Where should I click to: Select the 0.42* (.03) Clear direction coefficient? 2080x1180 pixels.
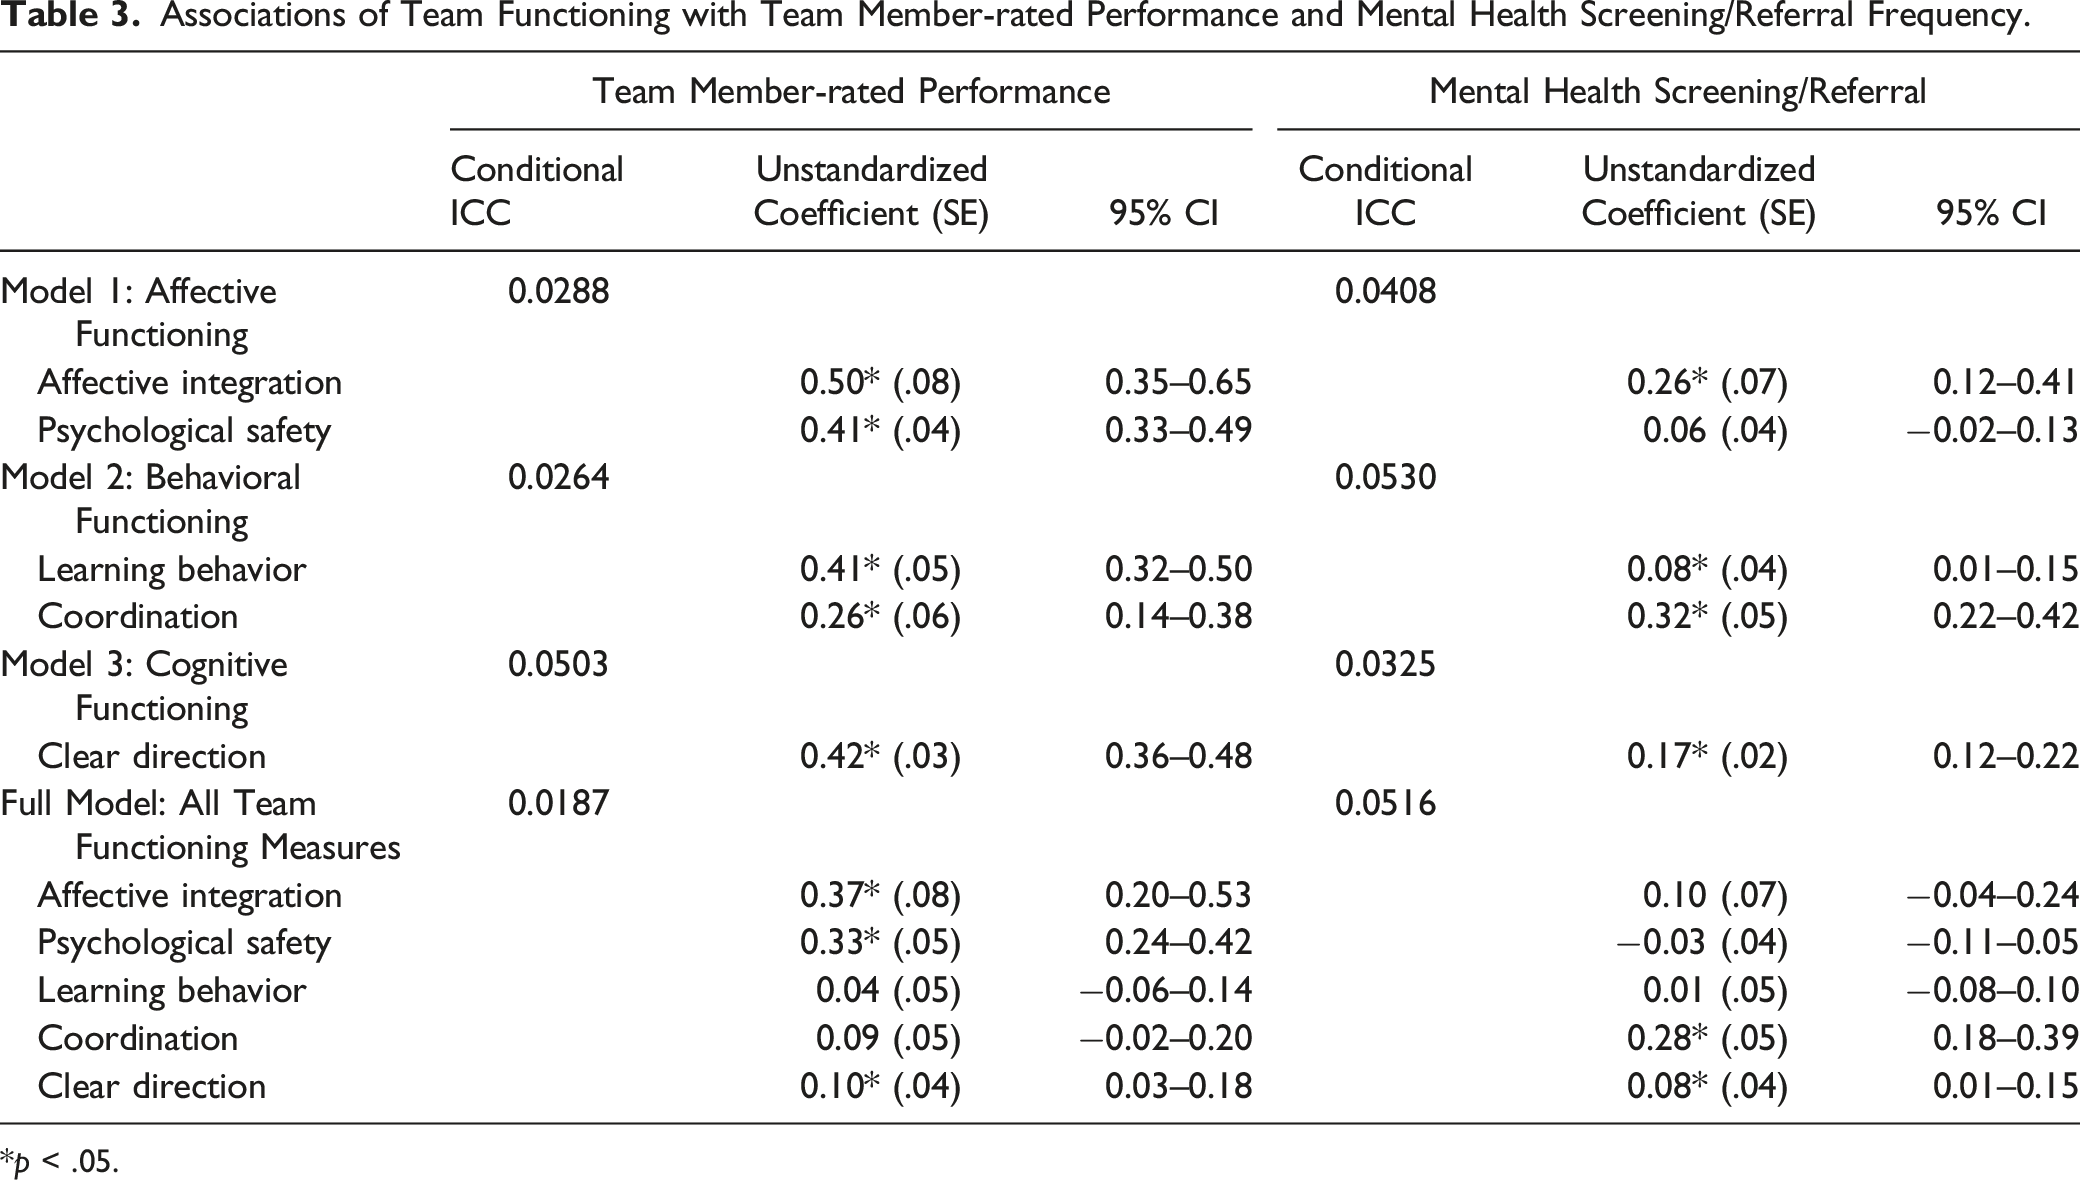tap(880, 756)
